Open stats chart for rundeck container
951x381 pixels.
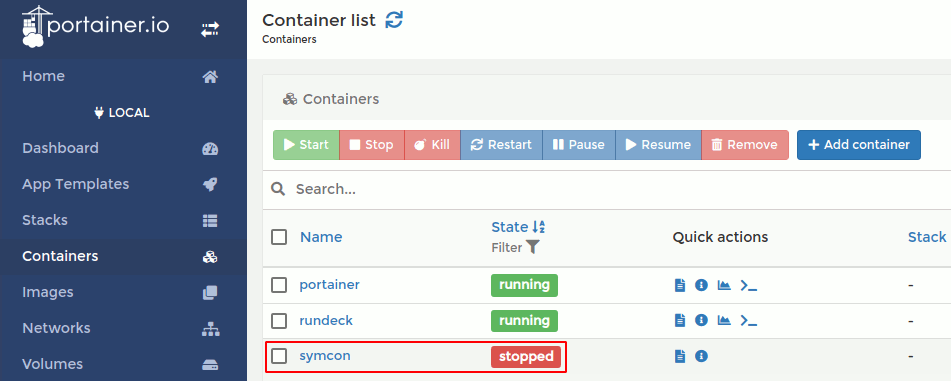point(724,320)
